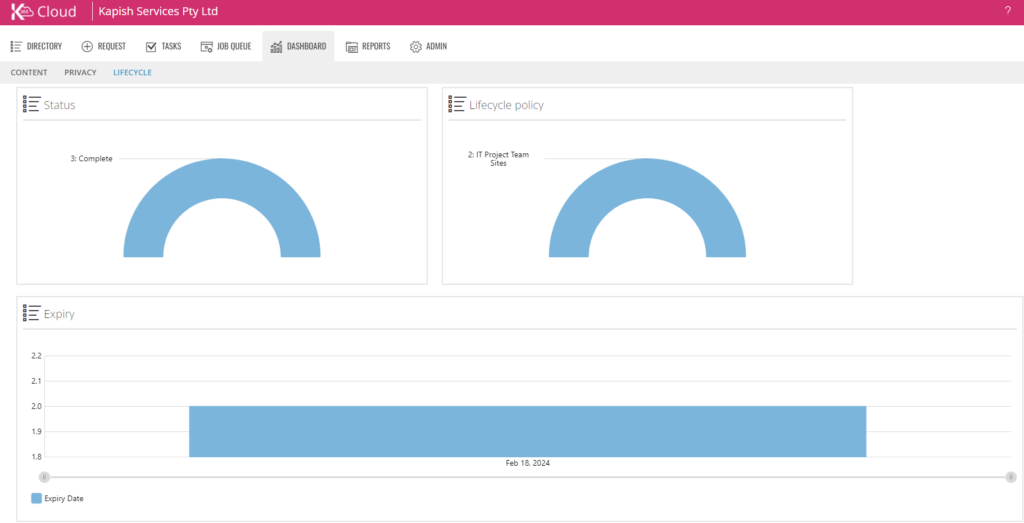The height and width of the screenshot is (523, 1024).
Task: Click the 1.8 axis value
Action: 36,456
